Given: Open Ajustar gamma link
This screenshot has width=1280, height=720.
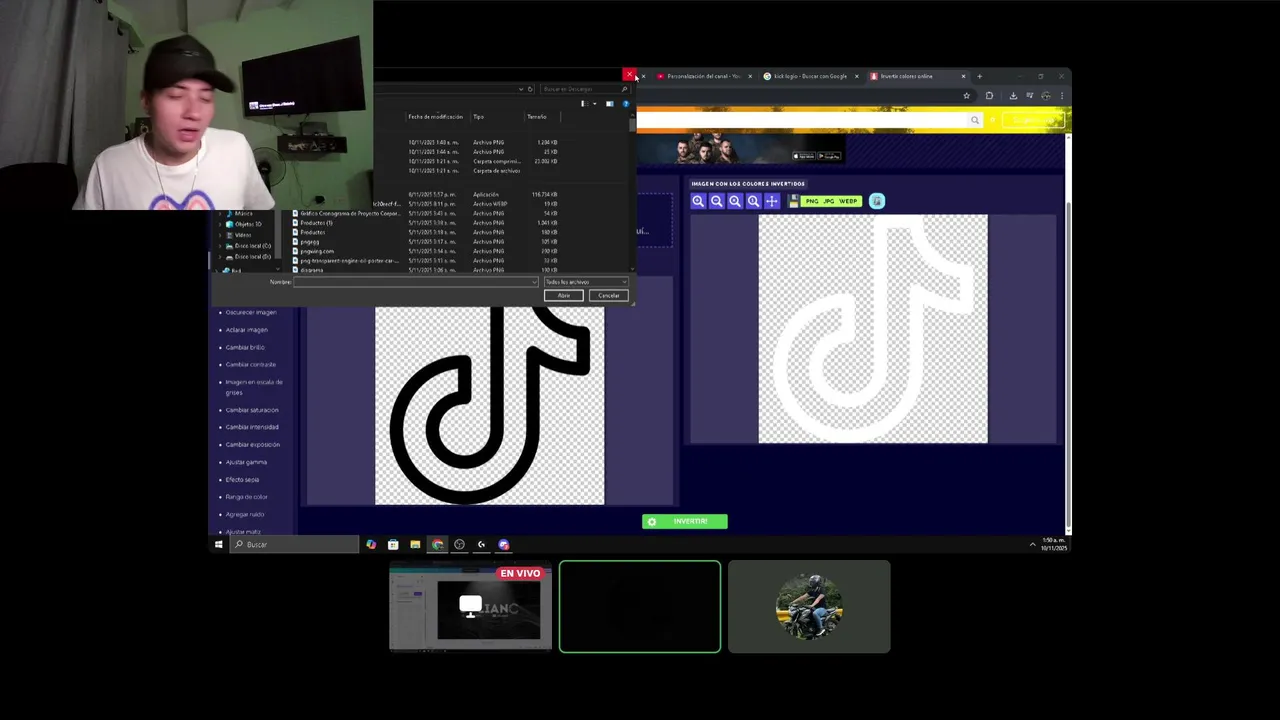Looking at the screenshot, I should [246, 462].
